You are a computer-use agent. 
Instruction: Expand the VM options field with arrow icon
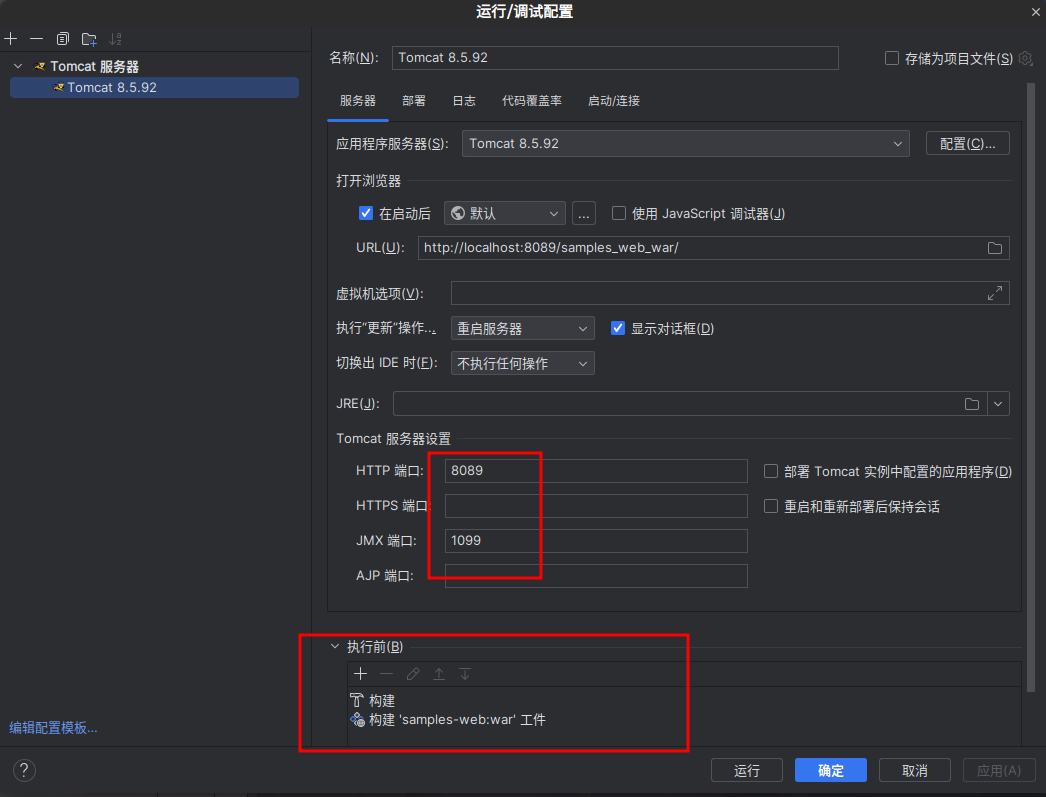click(x=995, y=293)
